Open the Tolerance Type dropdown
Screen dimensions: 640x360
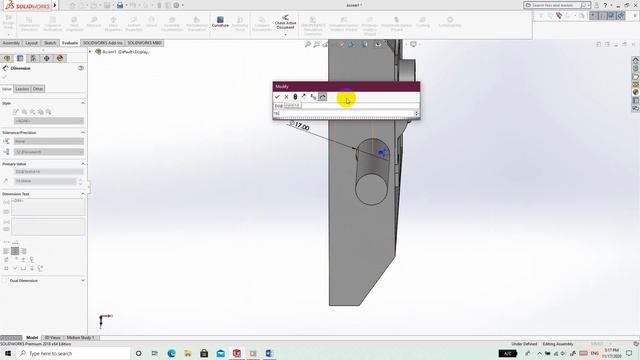coord(49,141)
